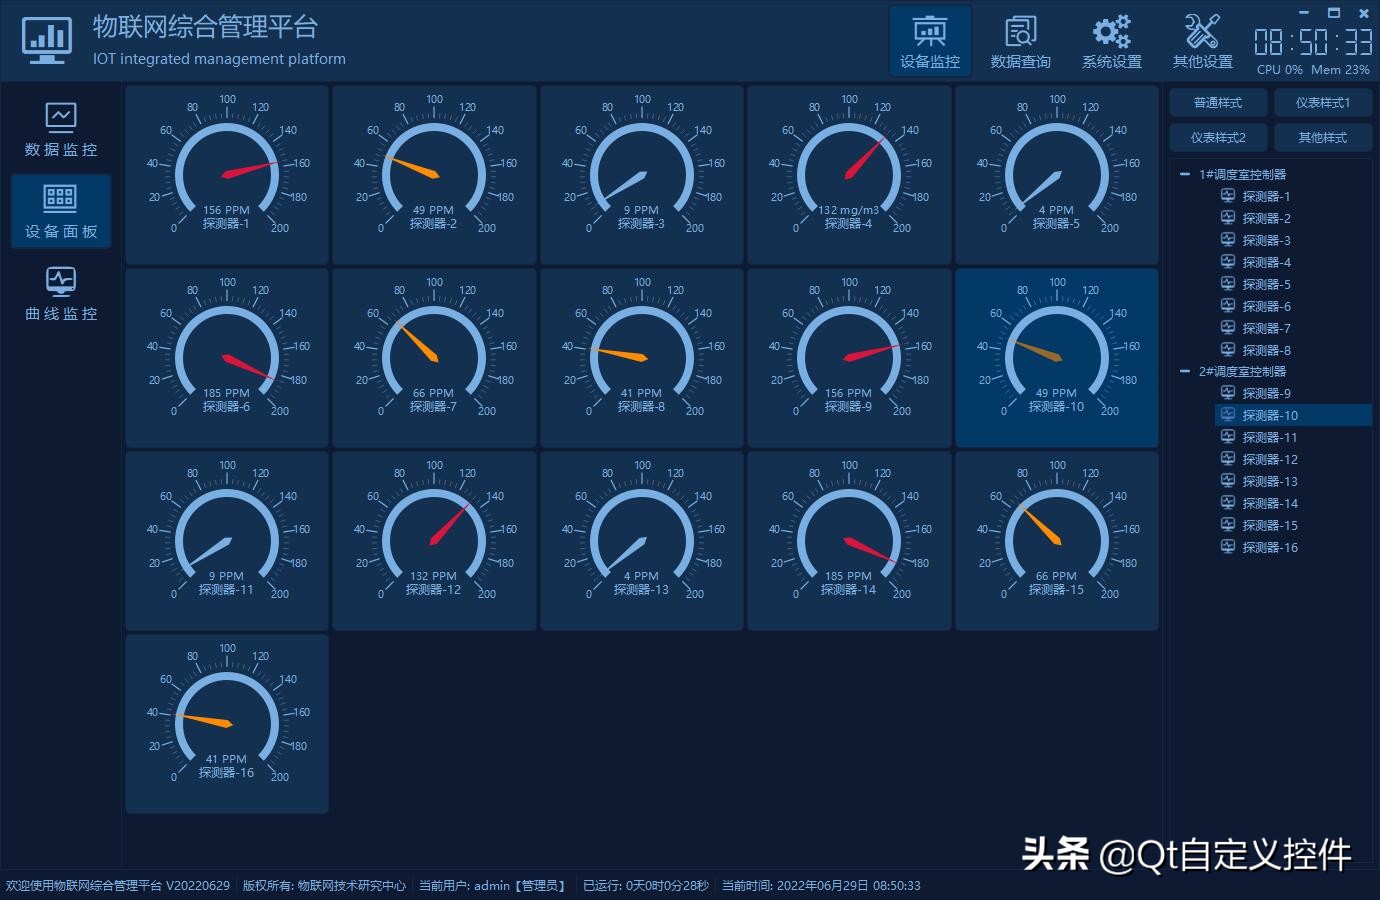Image resolution: width=1380 pixels, height=900 pixels.
Task: Click the 探测器-14 gauge panel
Action: [849, 541]
